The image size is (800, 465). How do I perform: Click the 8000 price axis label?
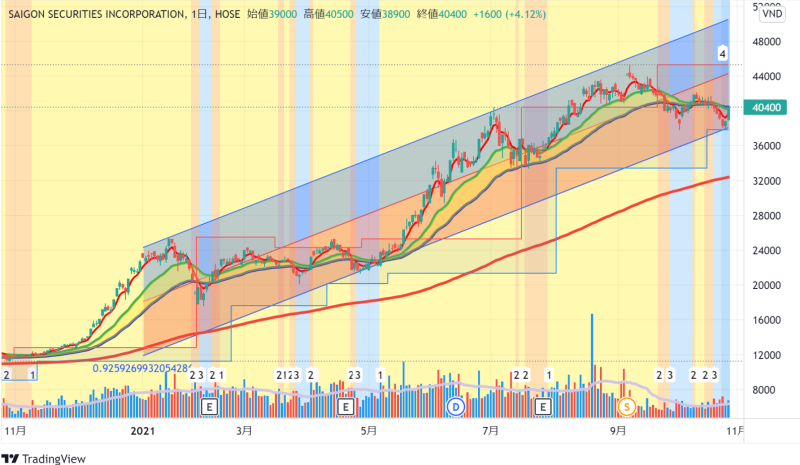(764, 390)
